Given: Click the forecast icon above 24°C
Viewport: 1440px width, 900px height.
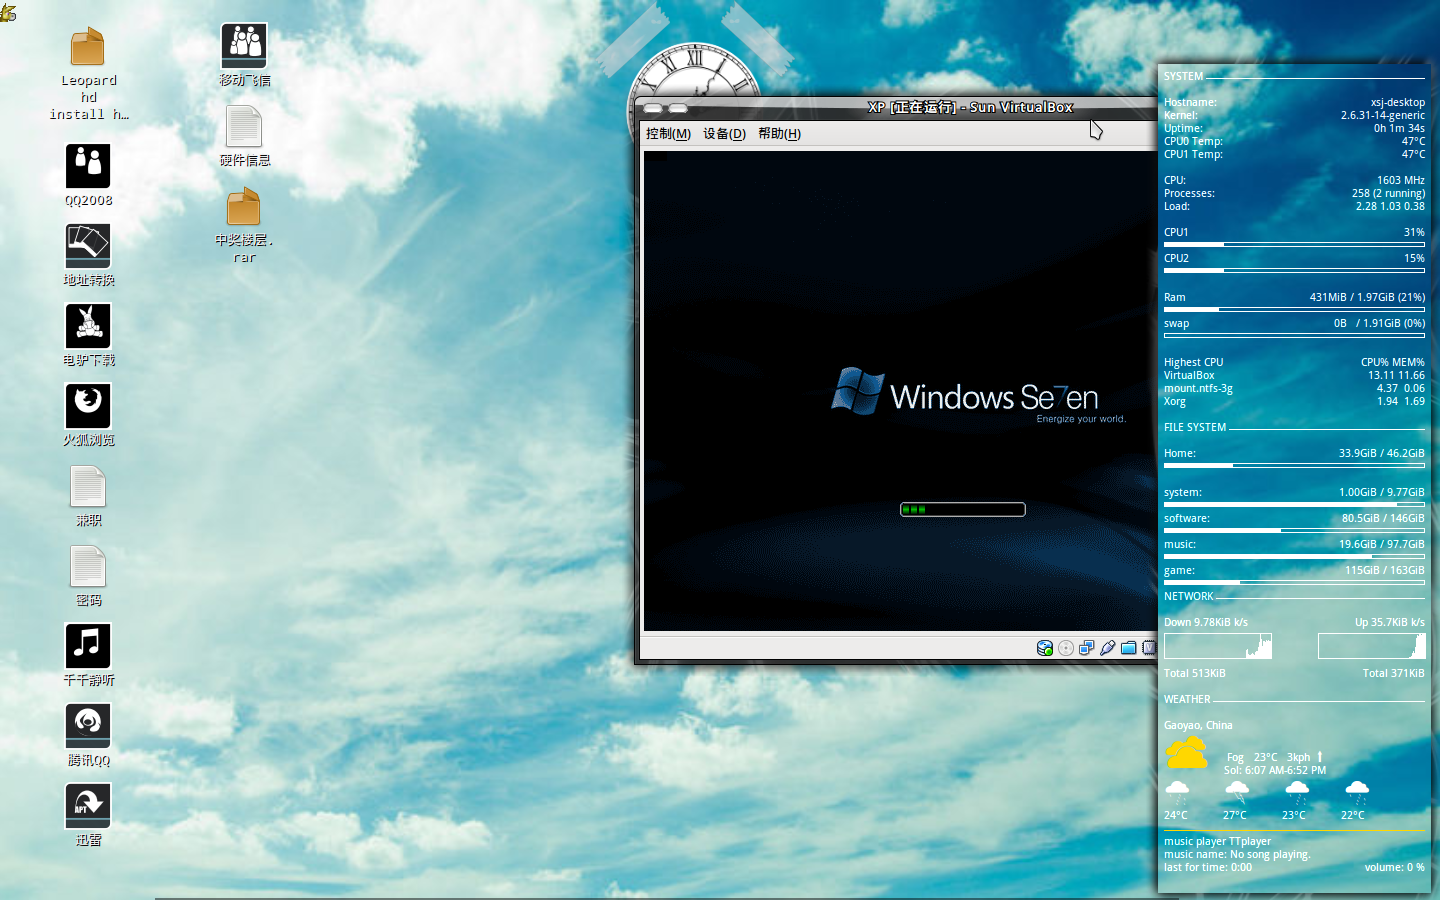Looking at the screenshot, I should [x=1177, y=794].
